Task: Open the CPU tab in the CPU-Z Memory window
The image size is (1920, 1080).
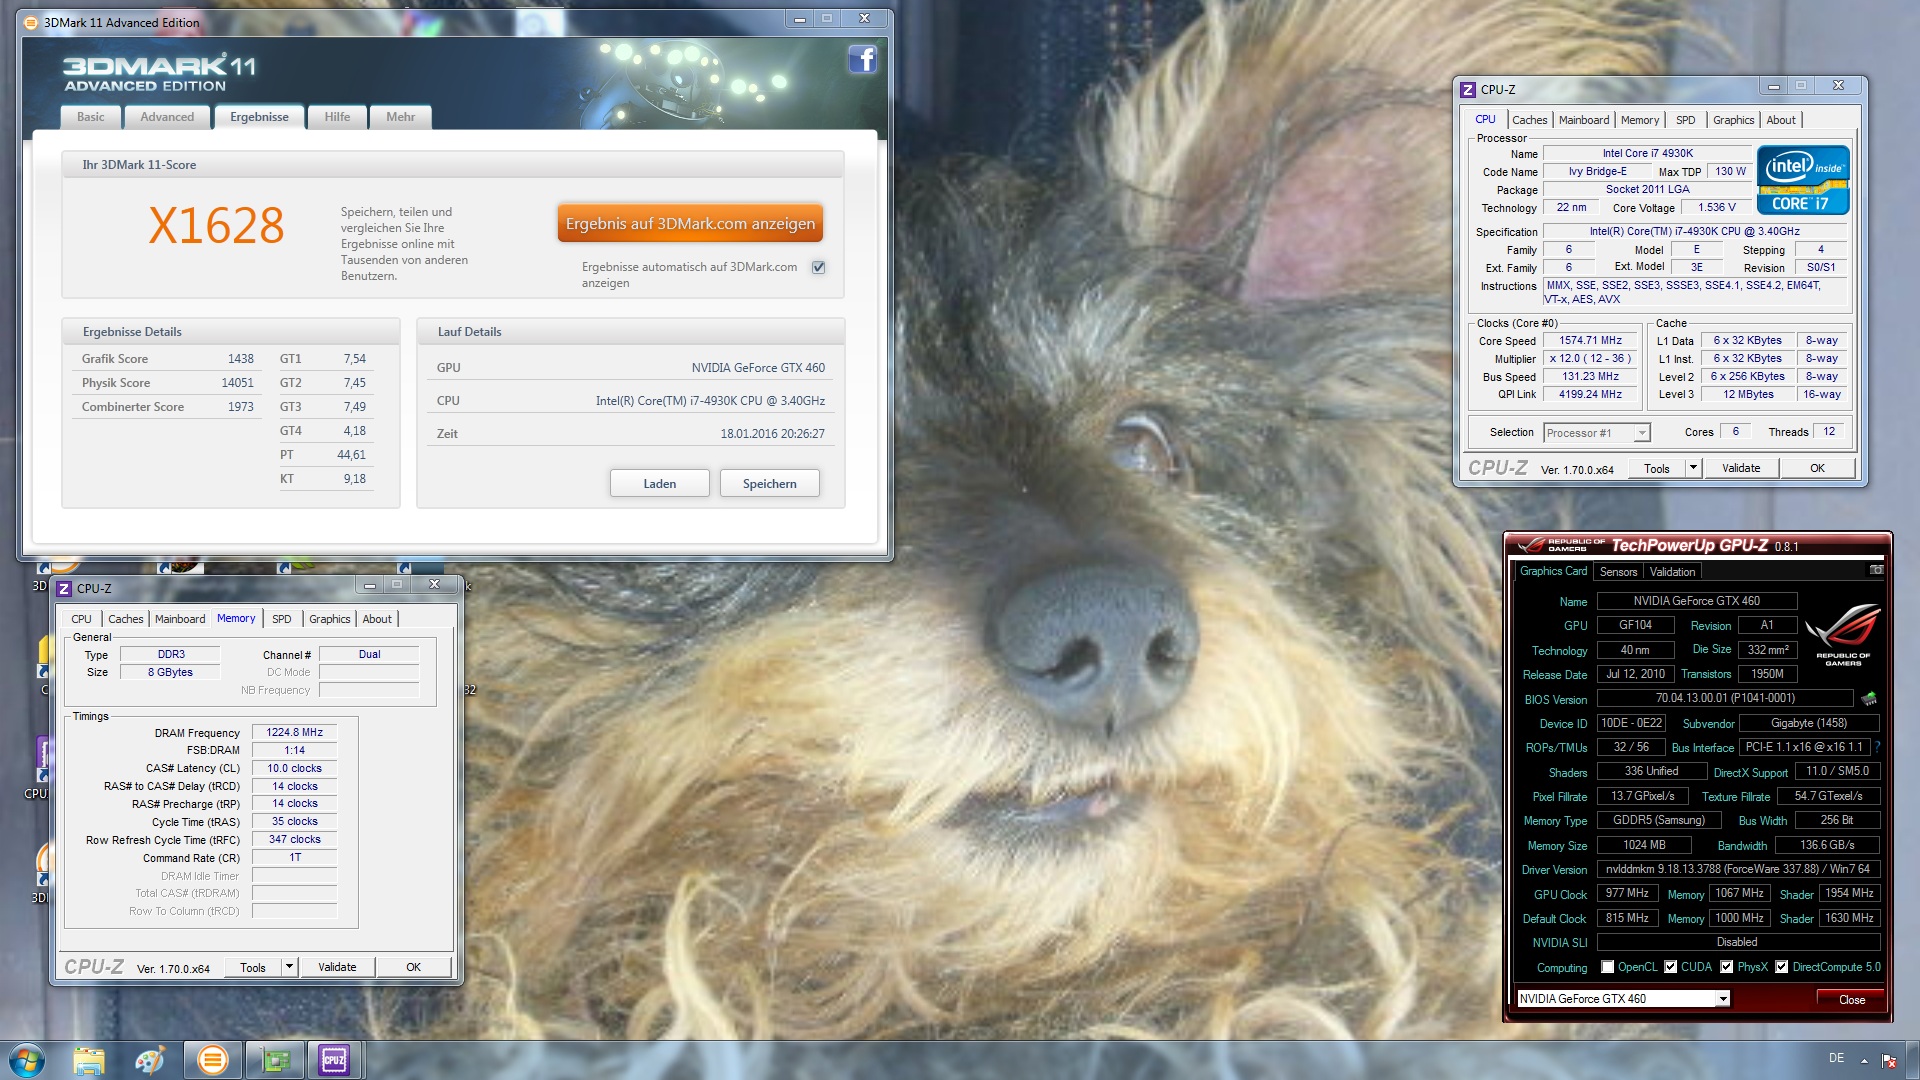Action: click(81, 619)
